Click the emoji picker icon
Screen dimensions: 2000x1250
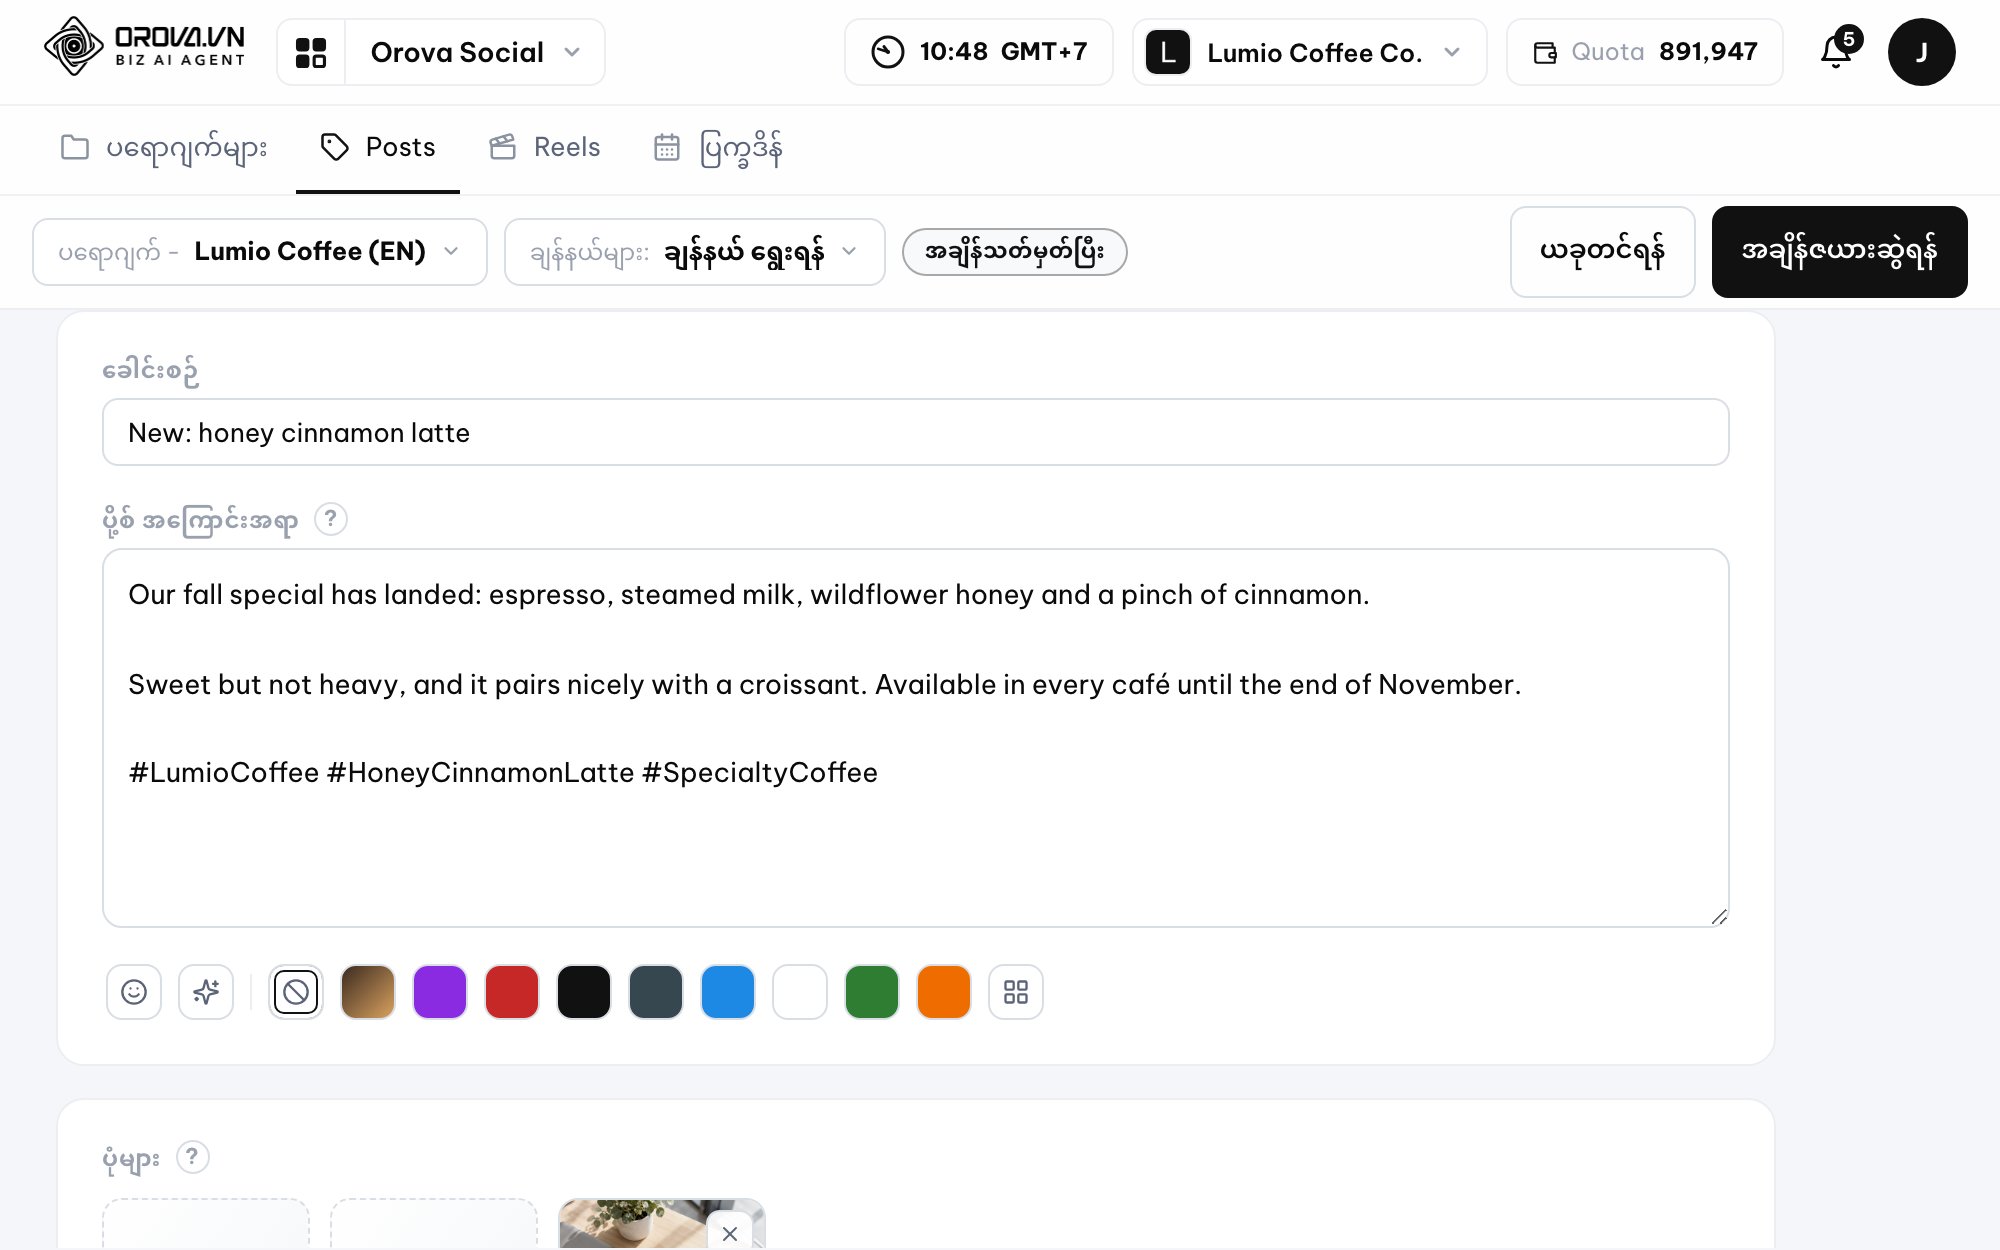(134, 992)
